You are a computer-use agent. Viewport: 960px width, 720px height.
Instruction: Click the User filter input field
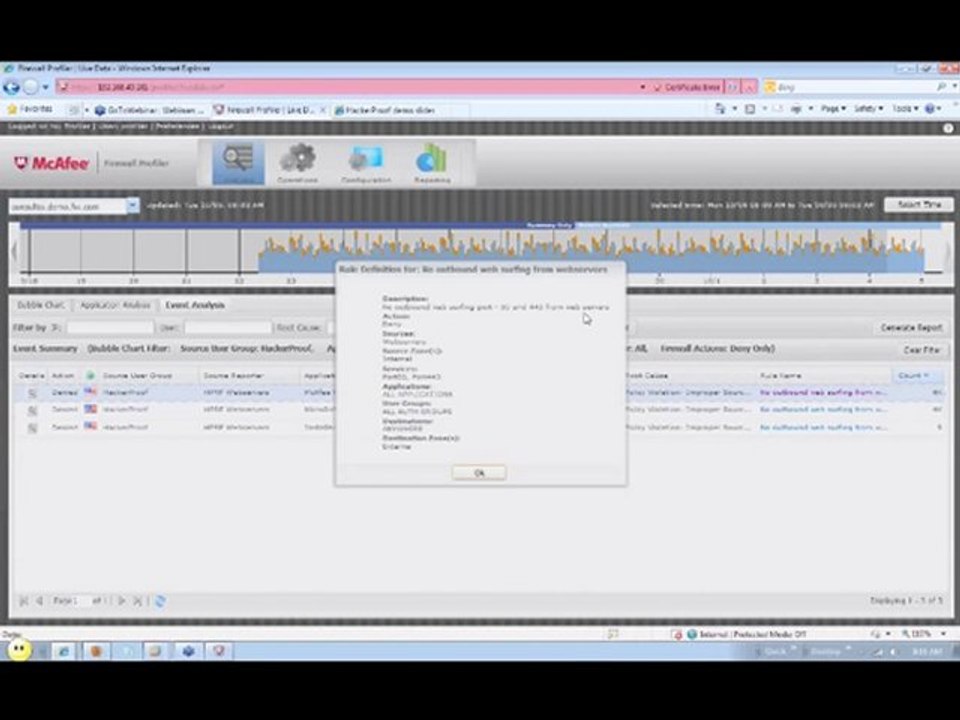pos(227,328)
